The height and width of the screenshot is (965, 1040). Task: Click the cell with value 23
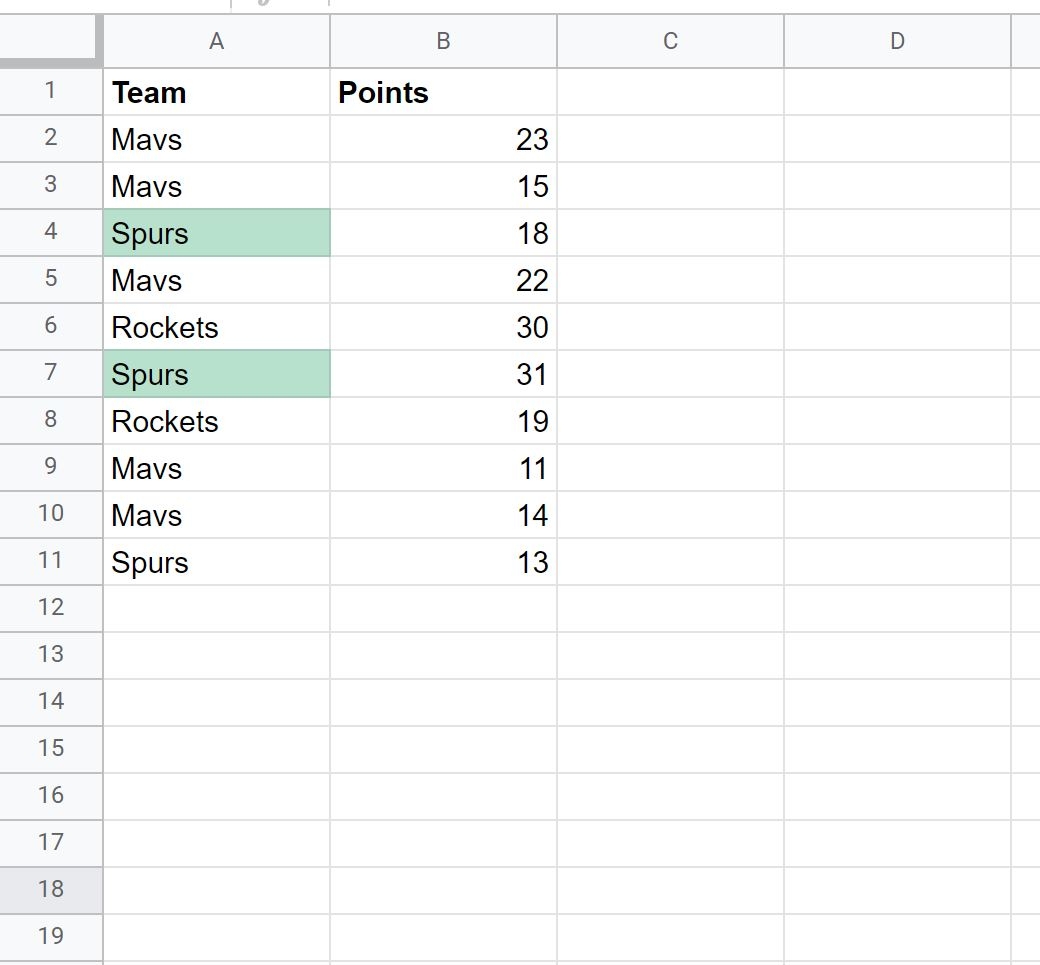coord(443,139)
